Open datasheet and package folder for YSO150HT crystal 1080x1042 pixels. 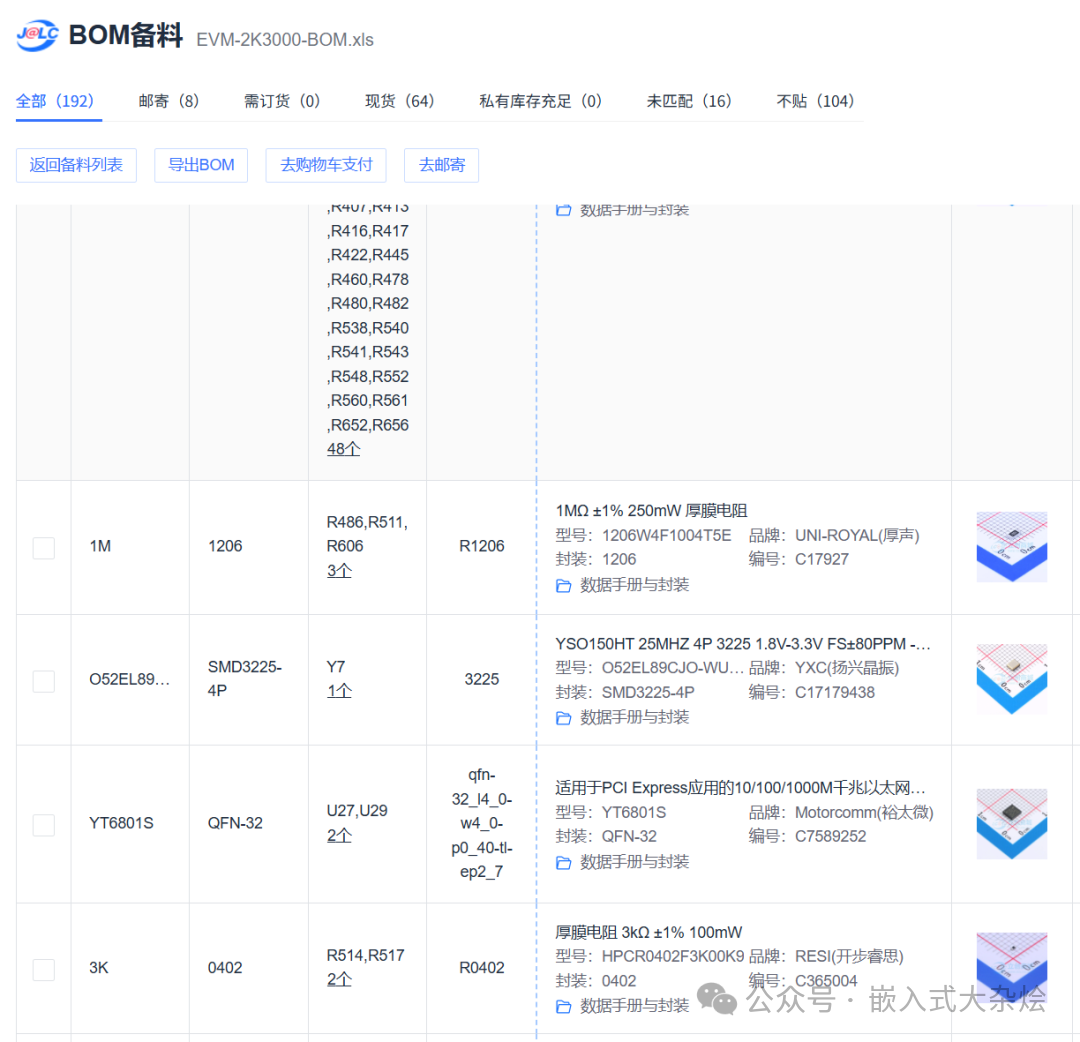click(563, 717)
